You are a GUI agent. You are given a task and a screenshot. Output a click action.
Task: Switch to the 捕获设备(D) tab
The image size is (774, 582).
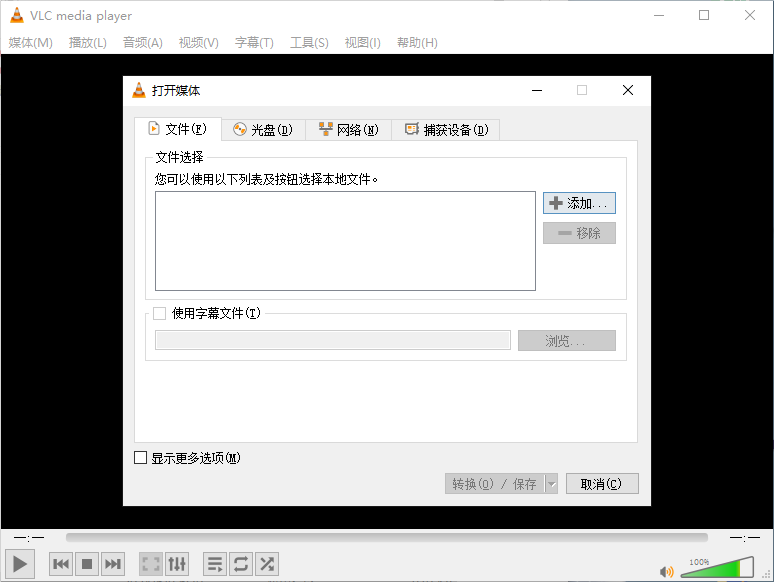[x=446, y=130]
